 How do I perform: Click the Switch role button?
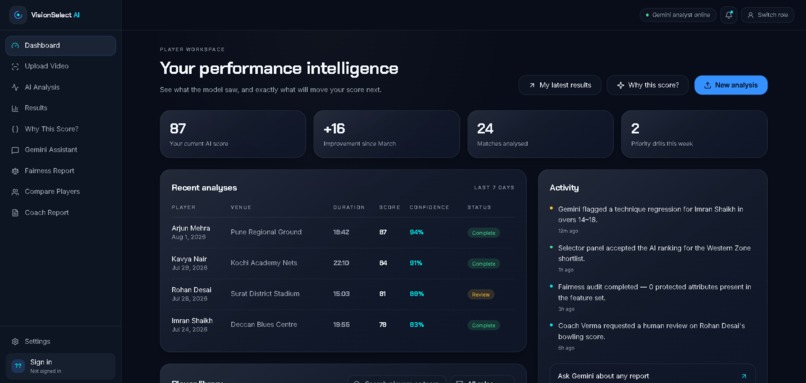coord(767,15)
